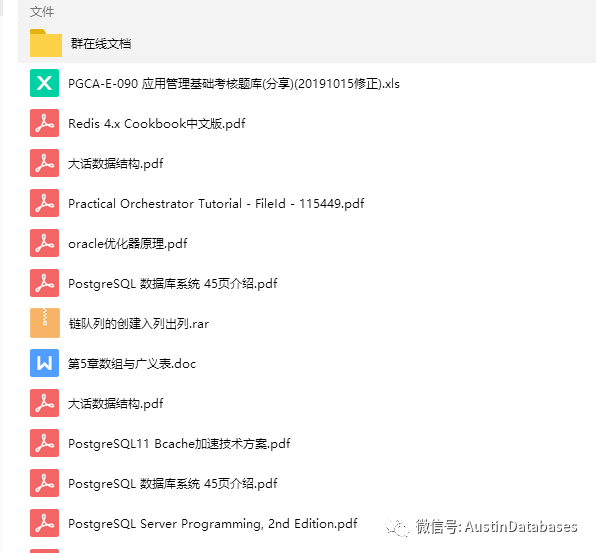Open PostgreSQL Server Programming, 2nd Edition.pdf

(x=212, y=524)
